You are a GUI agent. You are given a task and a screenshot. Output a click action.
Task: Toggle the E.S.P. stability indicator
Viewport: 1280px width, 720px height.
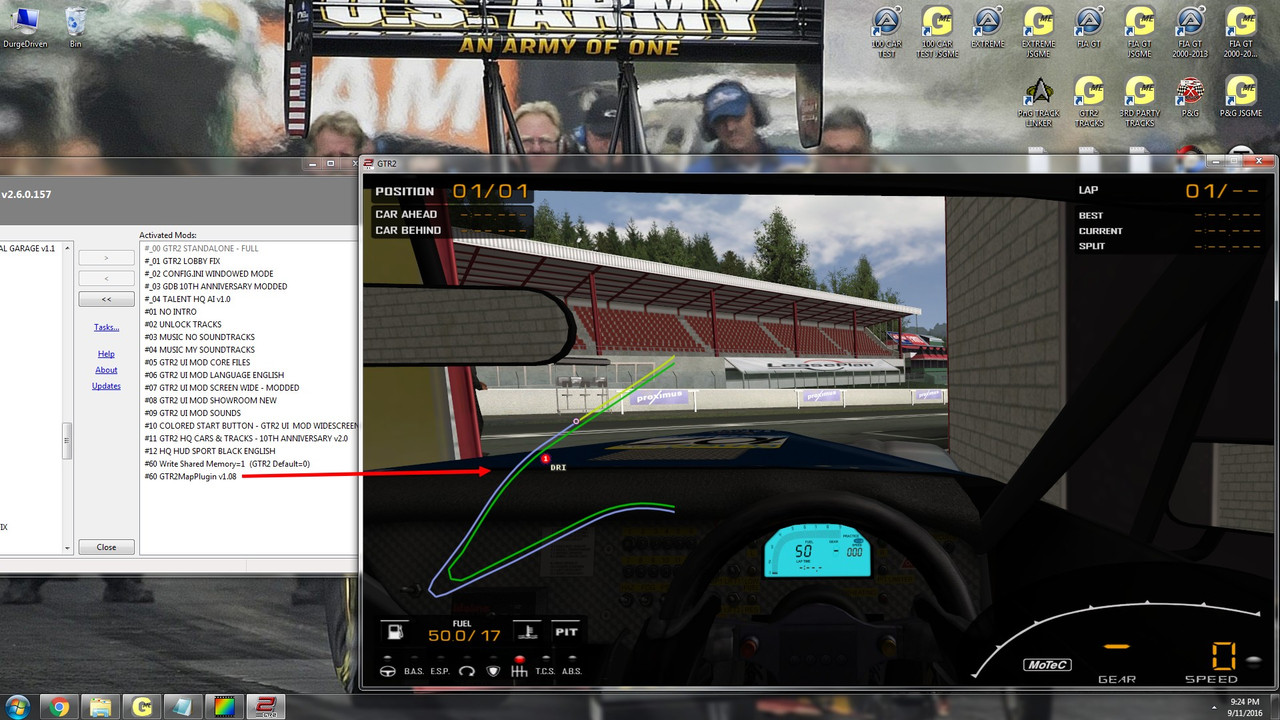tap(440, 671)
